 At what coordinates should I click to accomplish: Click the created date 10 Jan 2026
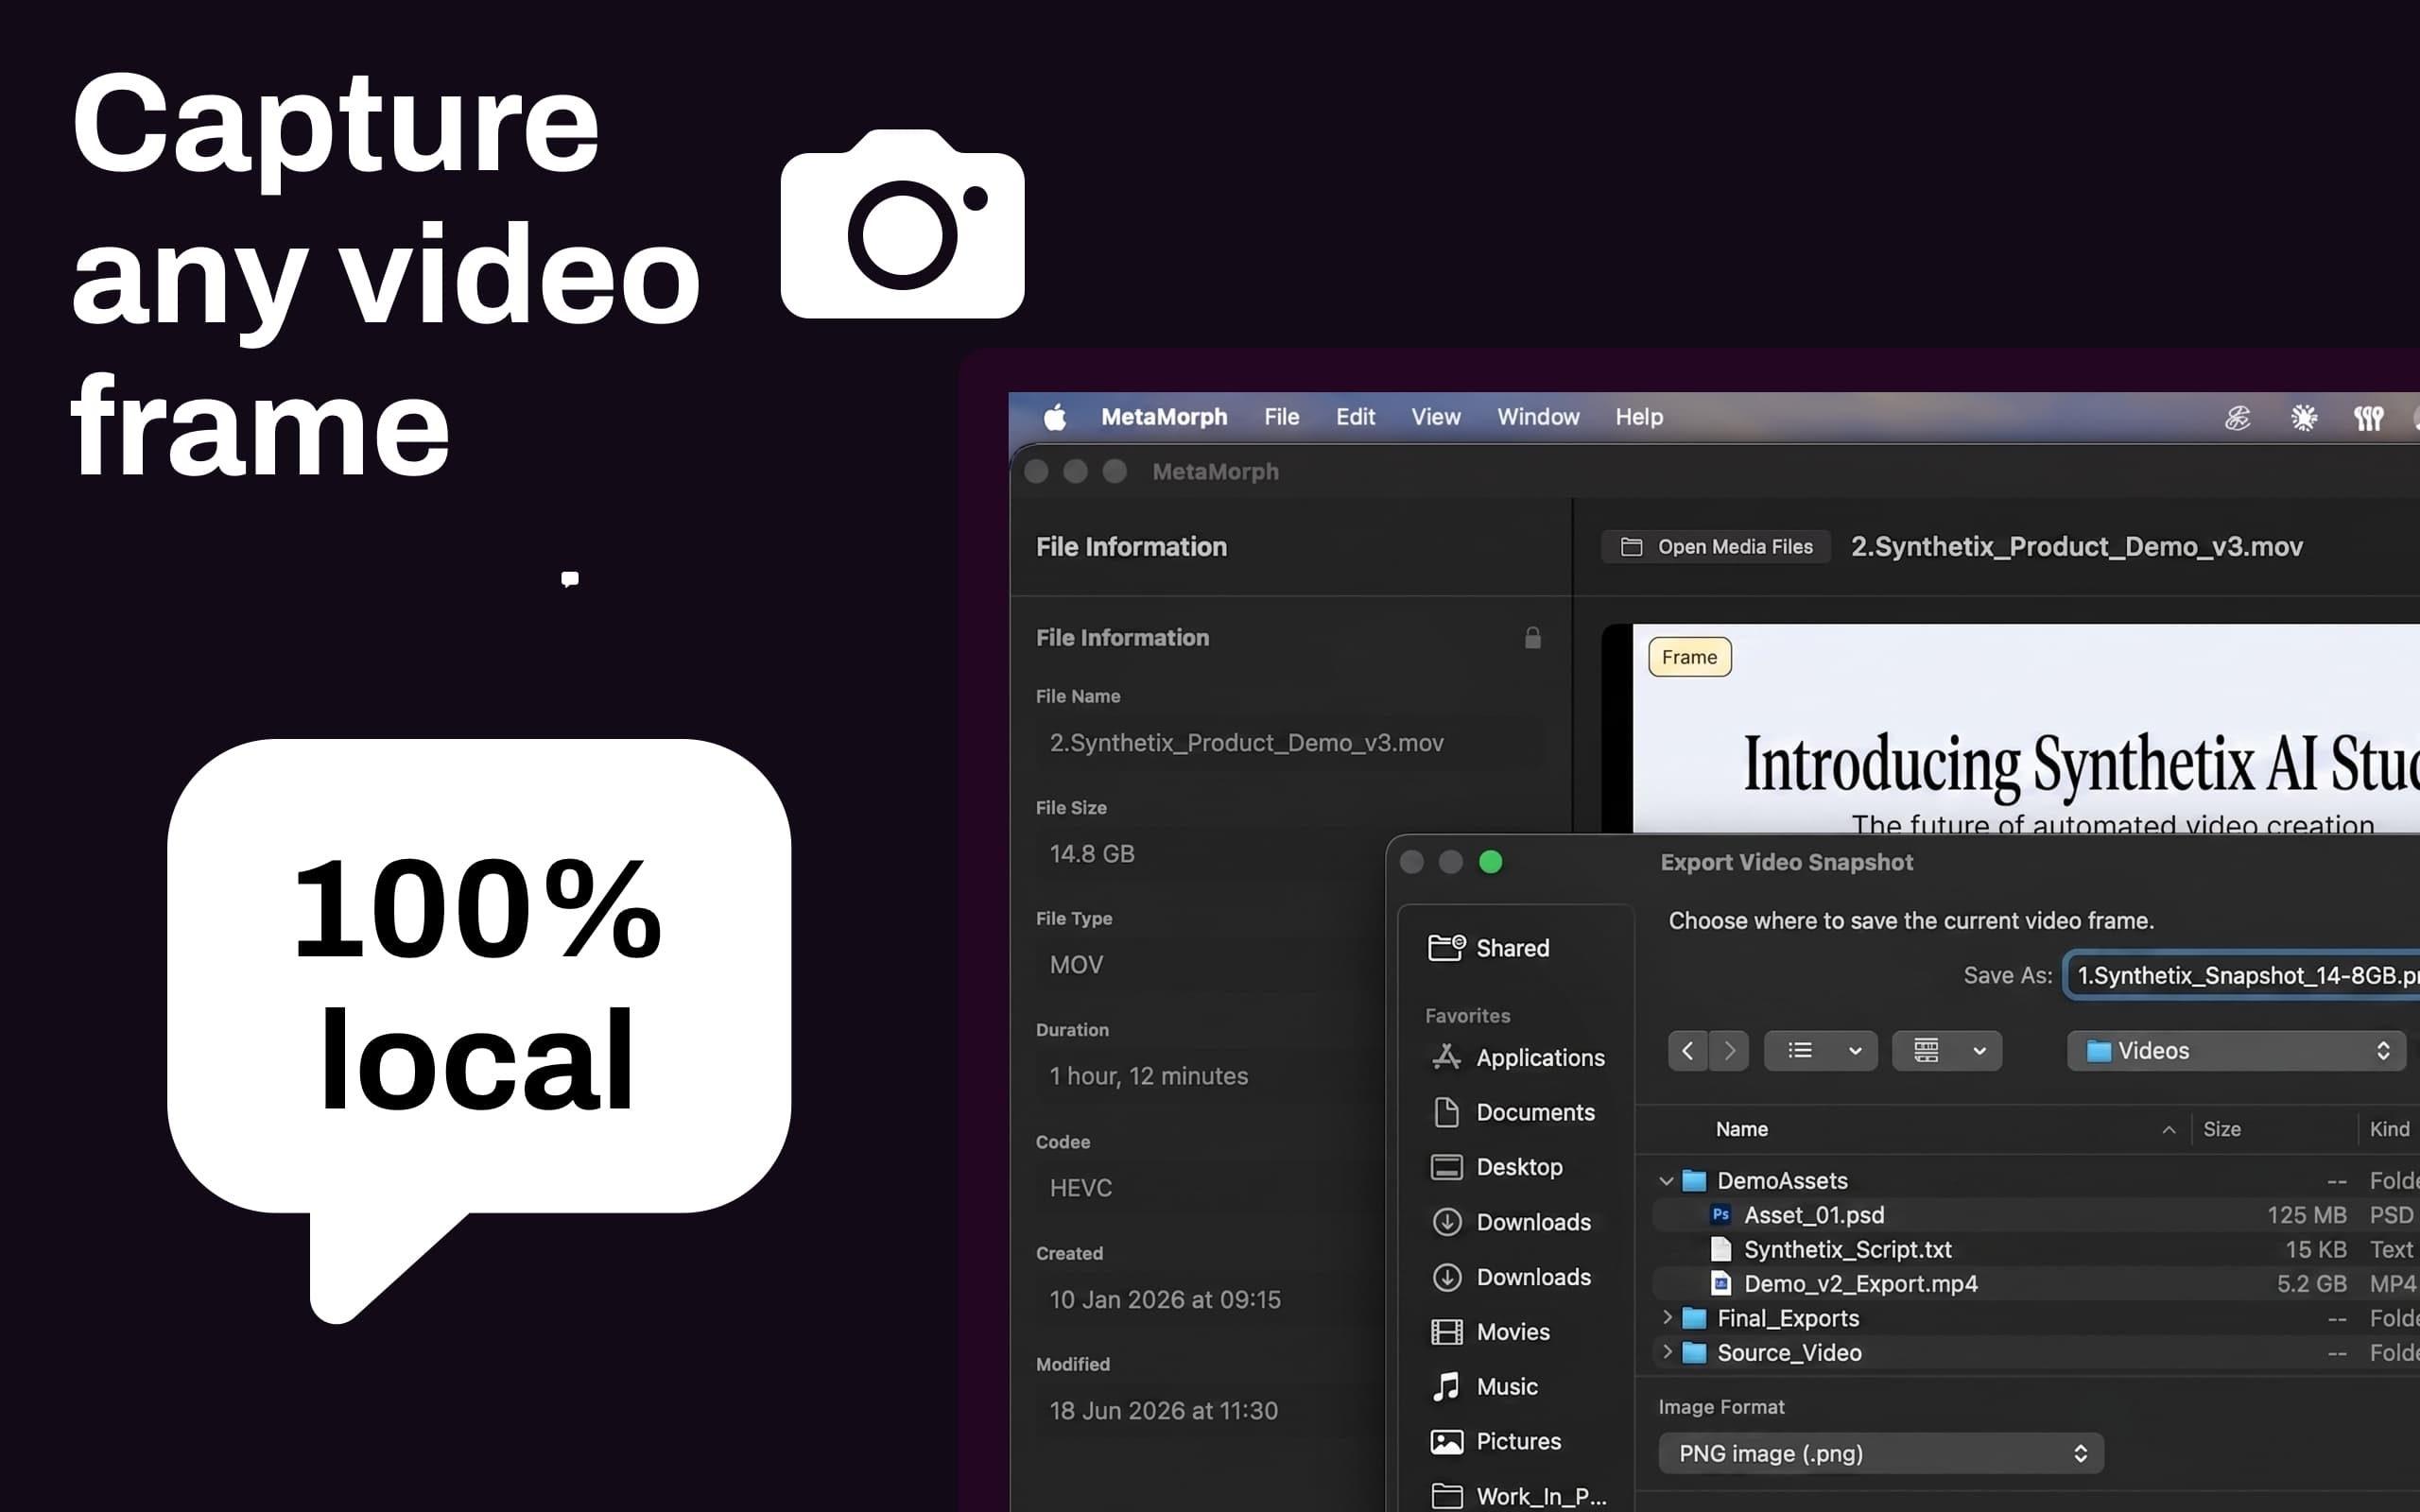1165,1299
